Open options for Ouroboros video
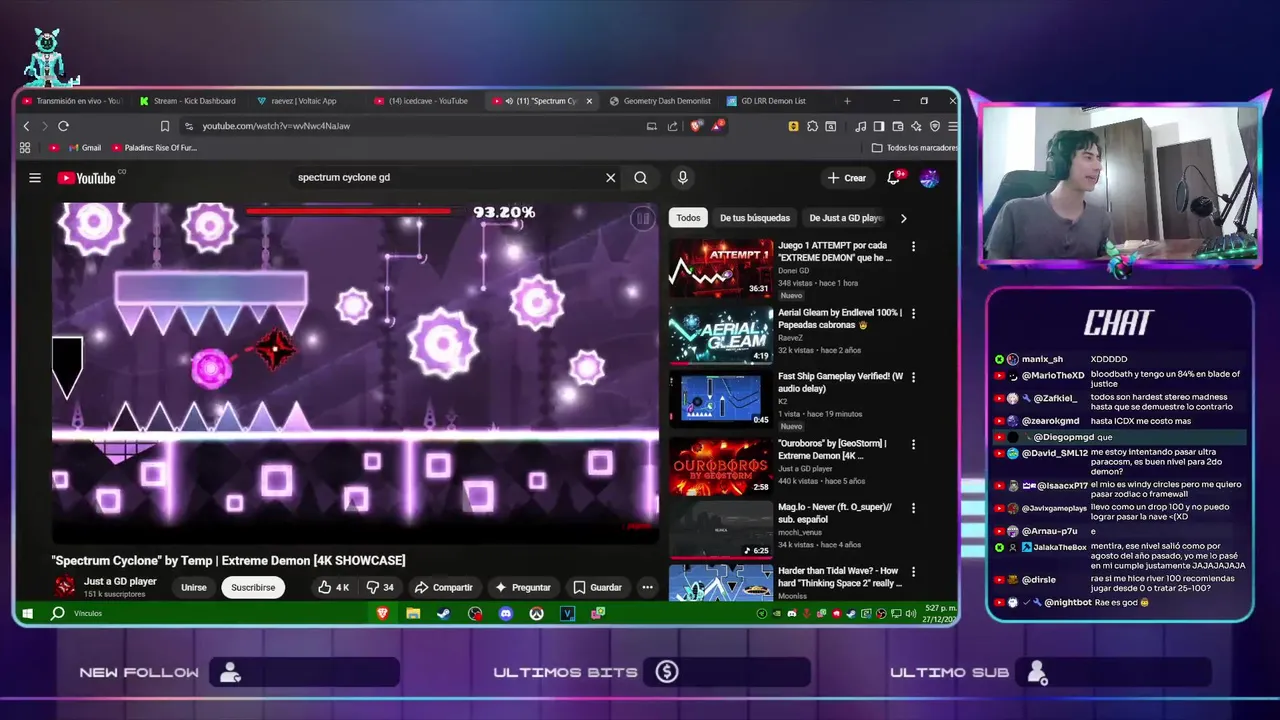This screenshot has height=720, width=1280. [x=913, y=444]
